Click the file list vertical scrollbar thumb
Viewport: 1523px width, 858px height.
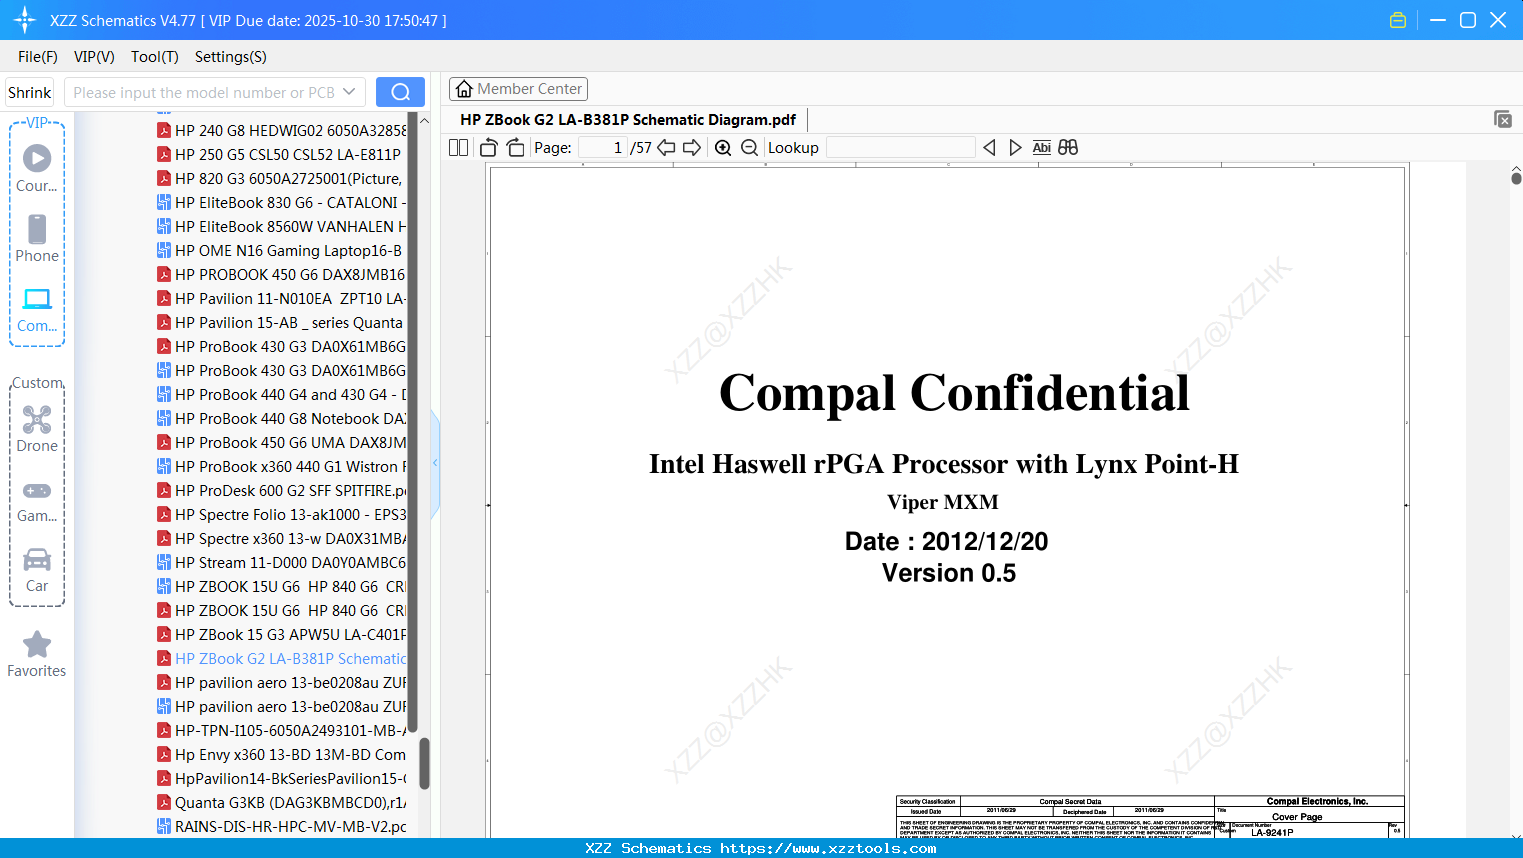click(x=424, y=764)
